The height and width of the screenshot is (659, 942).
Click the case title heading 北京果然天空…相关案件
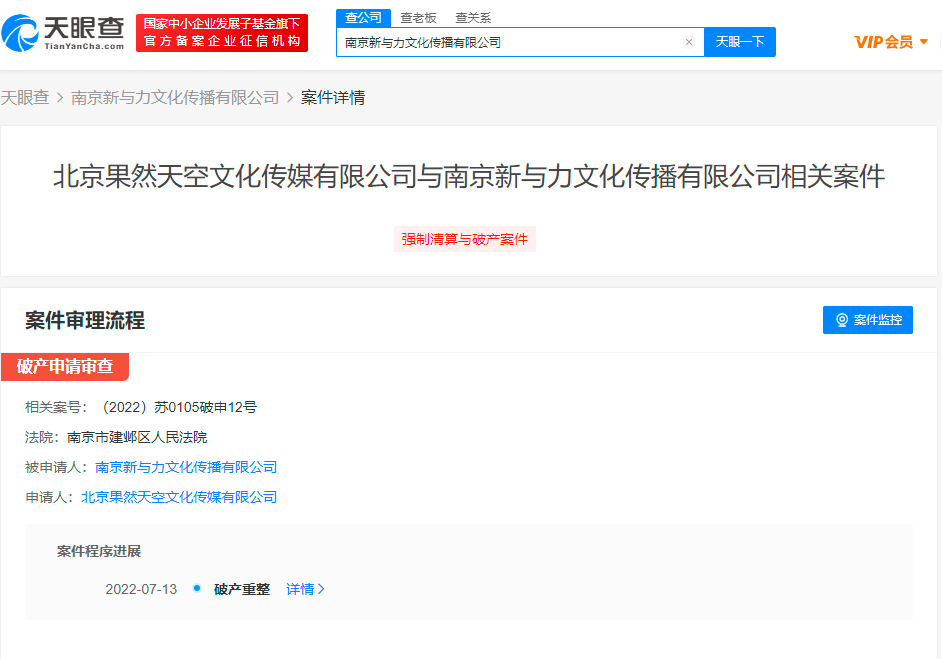pos(469,177)
